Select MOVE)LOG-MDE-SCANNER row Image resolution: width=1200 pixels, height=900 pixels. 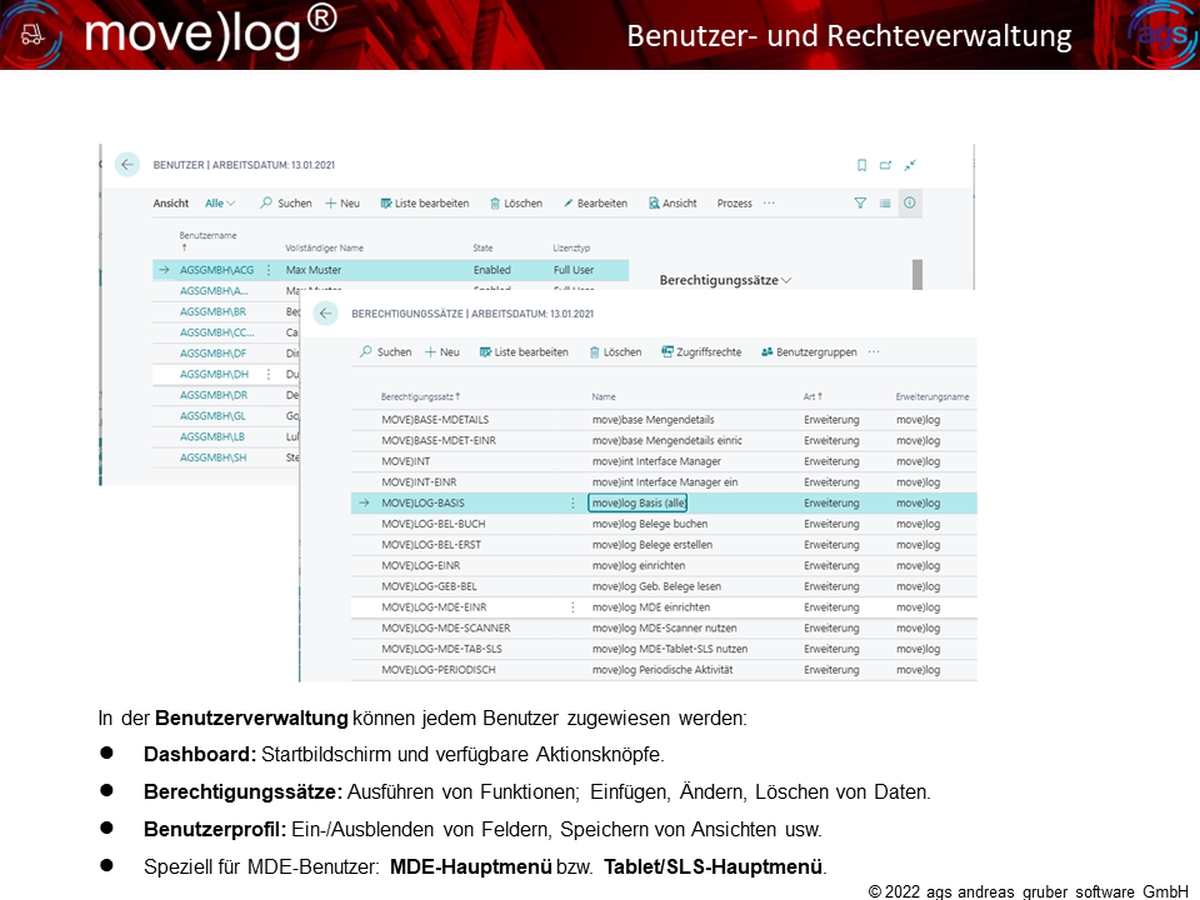point(664,628)
